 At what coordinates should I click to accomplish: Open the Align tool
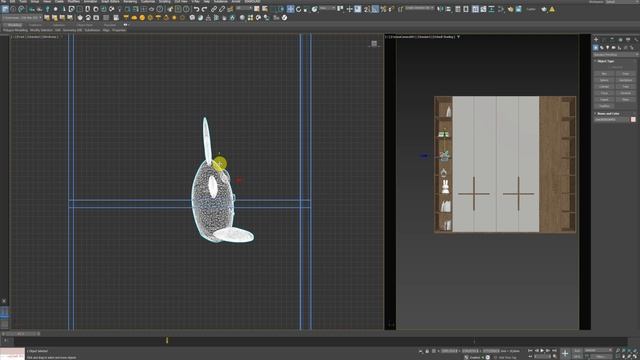tap(448, 9)
